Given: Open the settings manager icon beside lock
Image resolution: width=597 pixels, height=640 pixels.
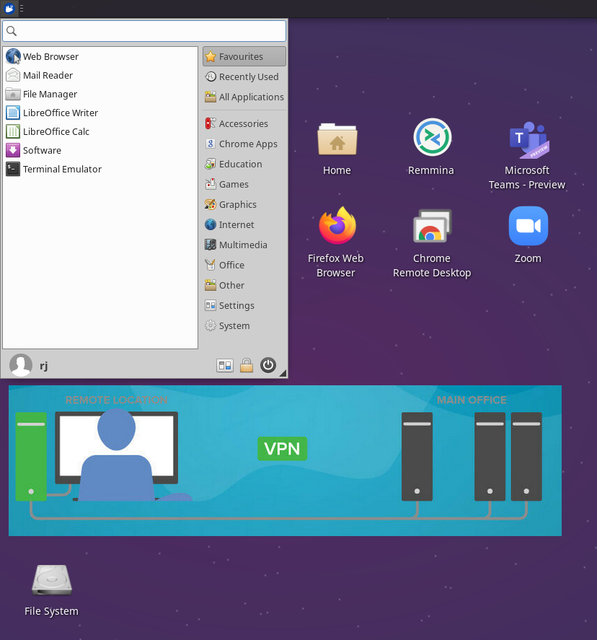Looking at the screenshot, I should pyautogui.click(x=225, y=365).
